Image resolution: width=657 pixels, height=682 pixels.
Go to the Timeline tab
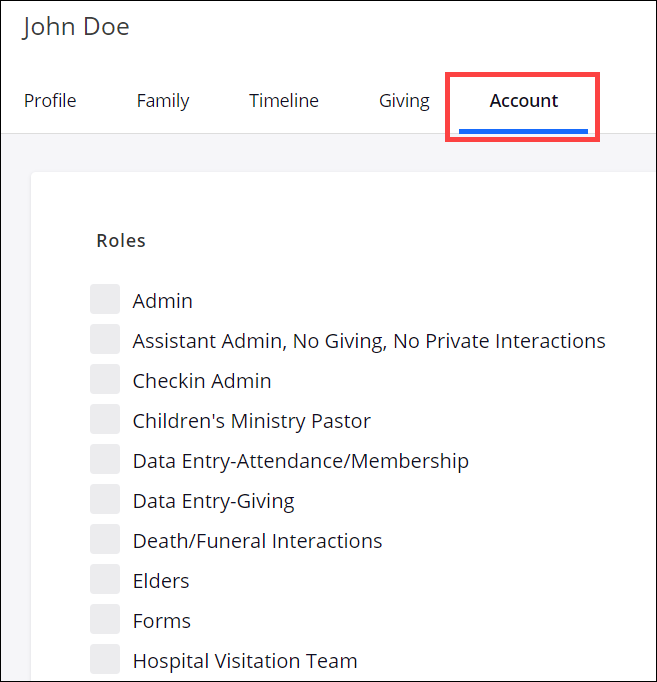tap(284, 101)
